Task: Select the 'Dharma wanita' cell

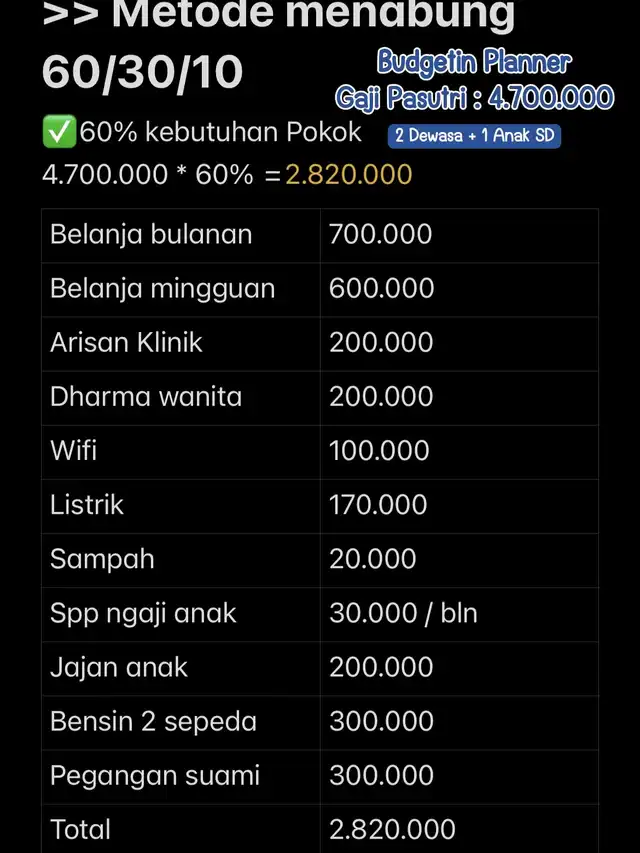Action: point(181,398)
